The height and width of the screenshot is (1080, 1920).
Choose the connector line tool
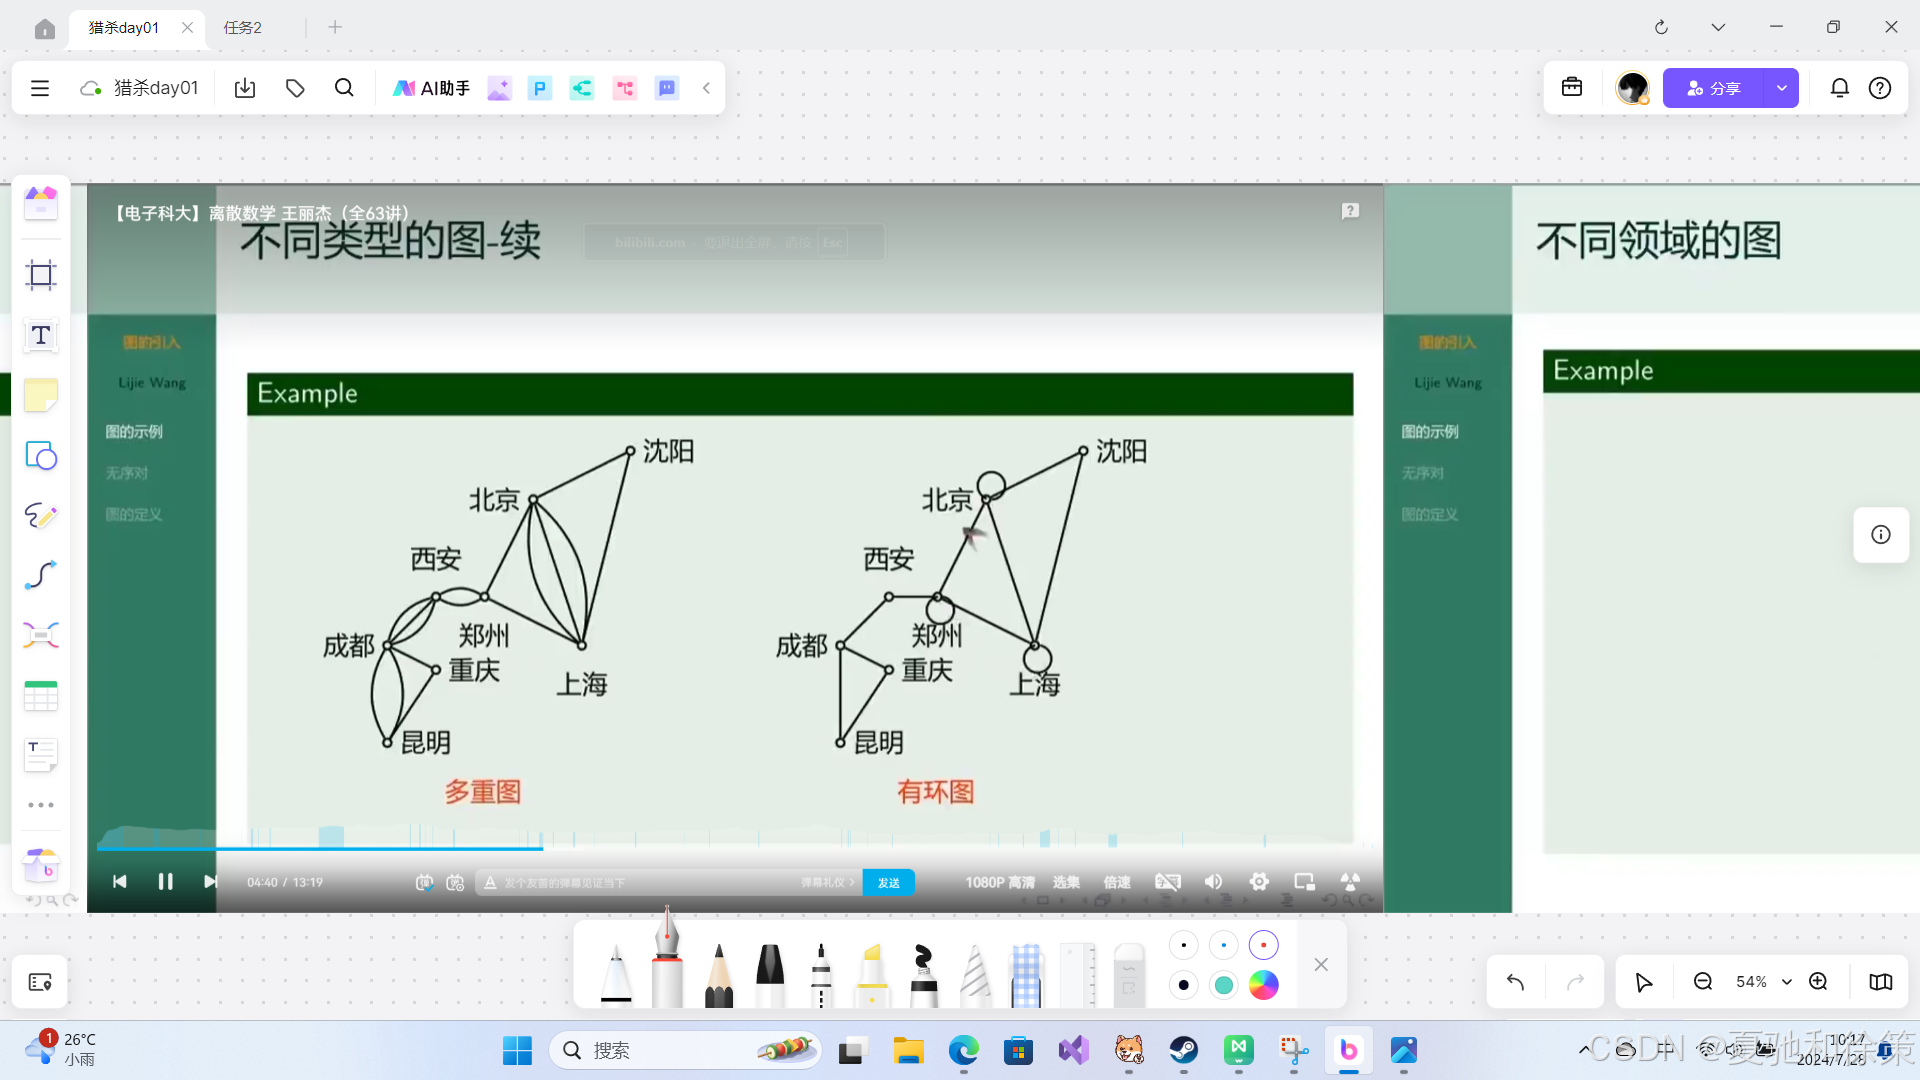(x=41, y=575)
